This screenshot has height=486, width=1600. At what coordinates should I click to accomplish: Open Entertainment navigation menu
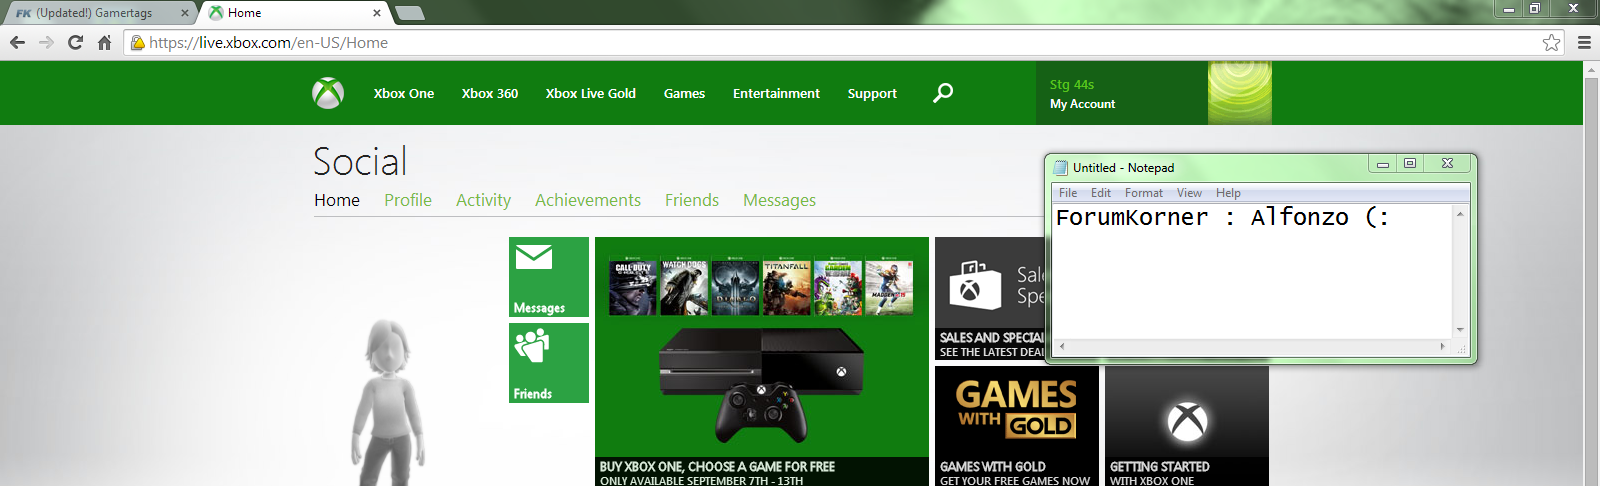tap(776, 93)
